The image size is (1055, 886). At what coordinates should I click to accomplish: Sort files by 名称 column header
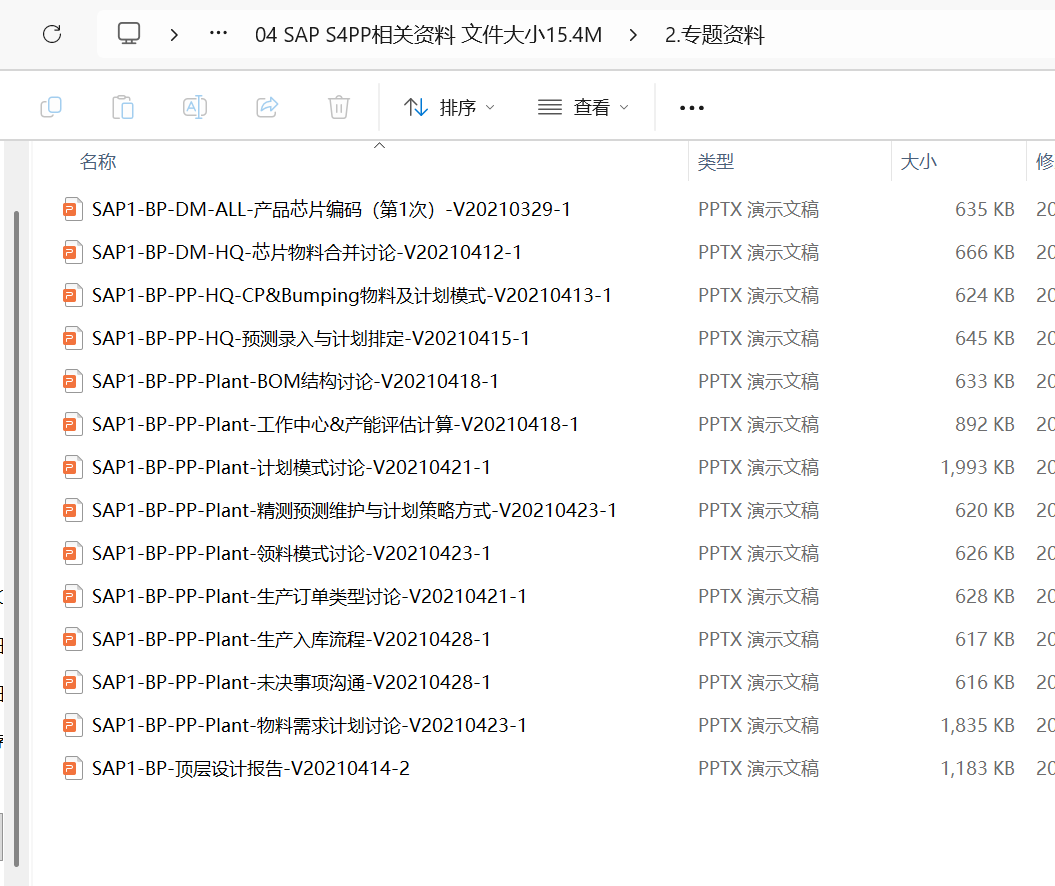[x=99, y=162]
